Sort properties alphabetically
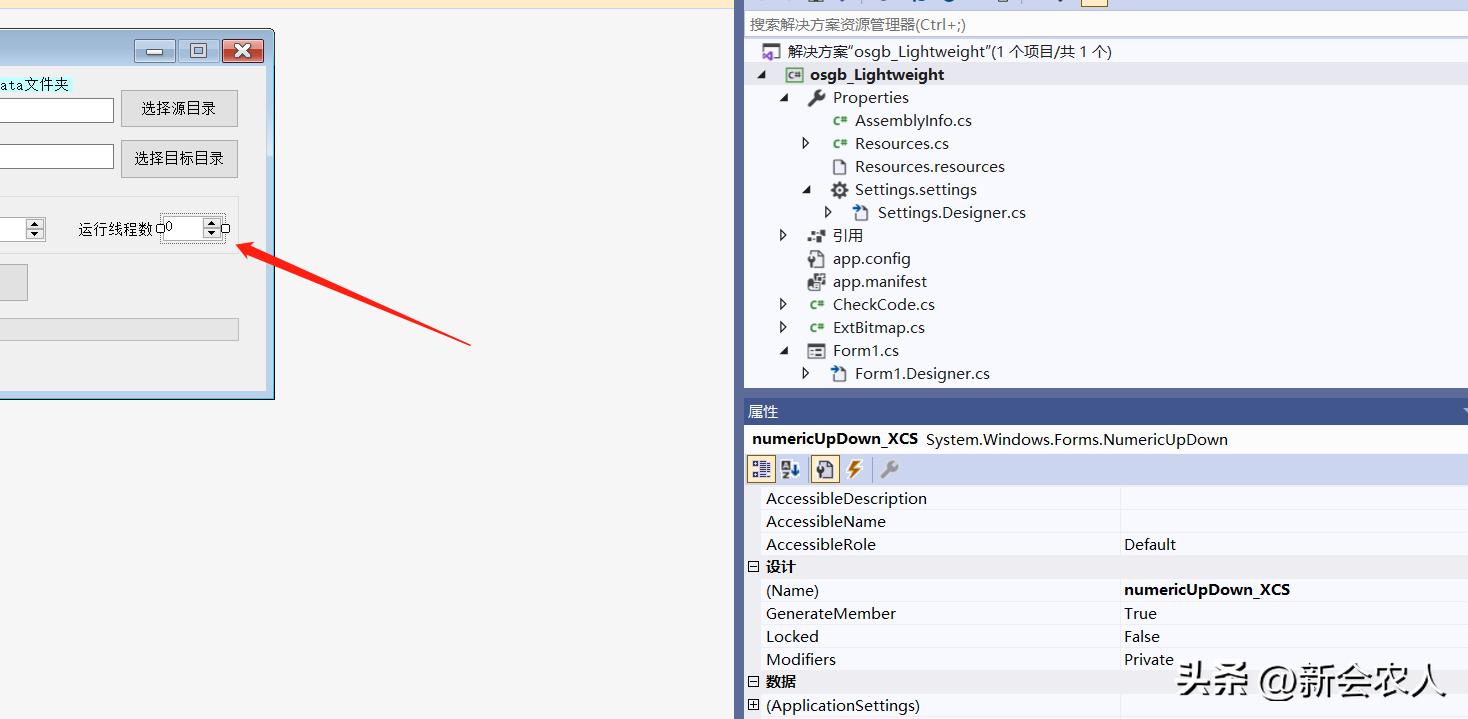 pyautogui.click(x=790, y=468)
